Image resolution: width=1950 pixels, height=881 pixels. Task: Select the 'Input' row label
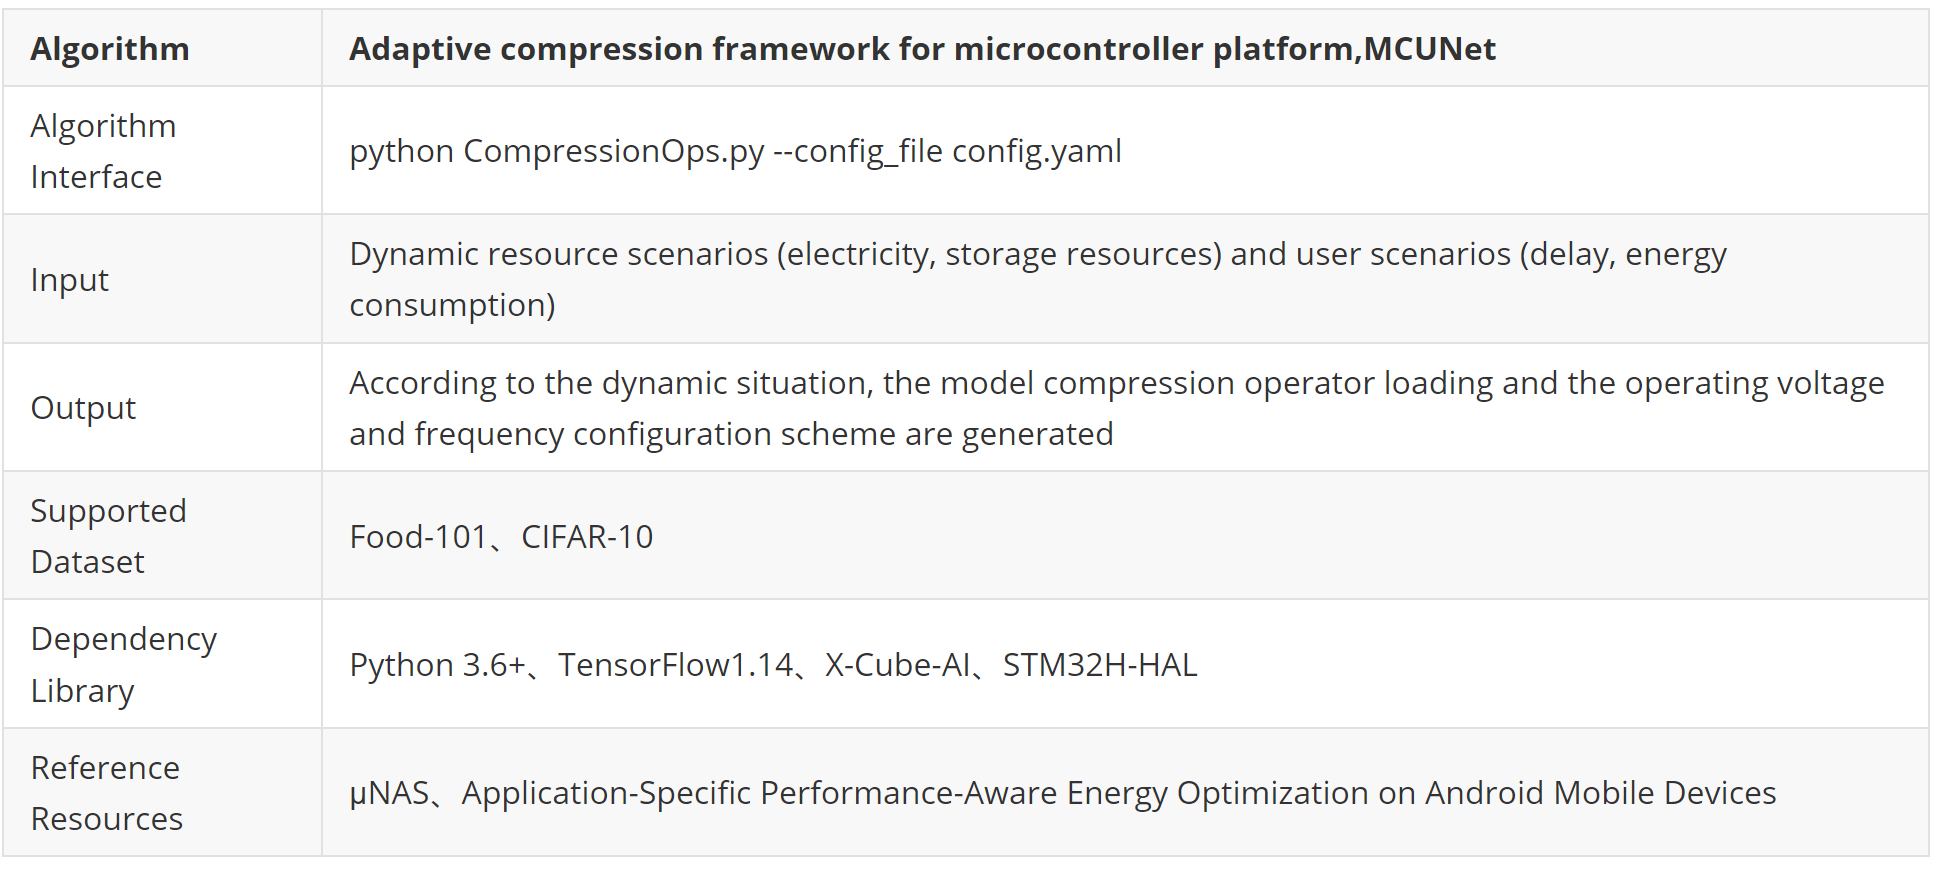coord(70,280)
